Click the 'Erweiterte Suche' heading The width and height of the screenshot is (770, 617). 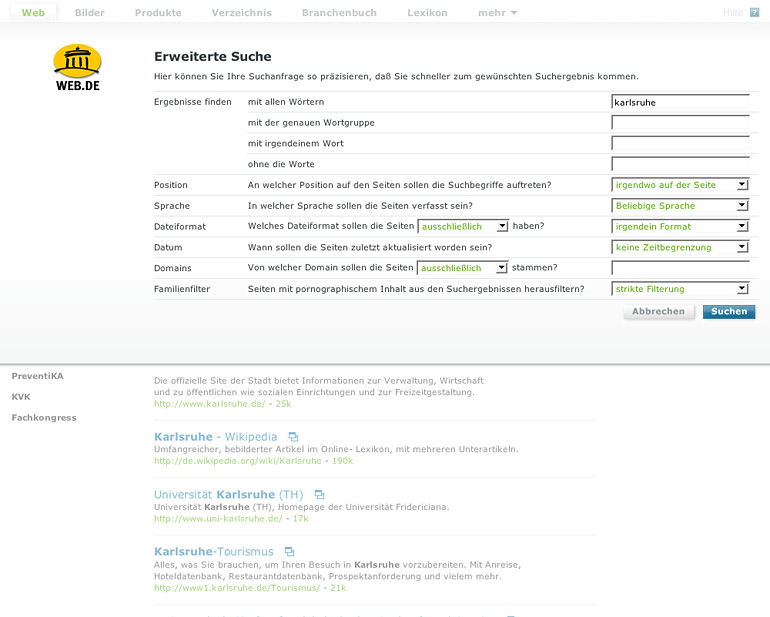click(213, 56)
